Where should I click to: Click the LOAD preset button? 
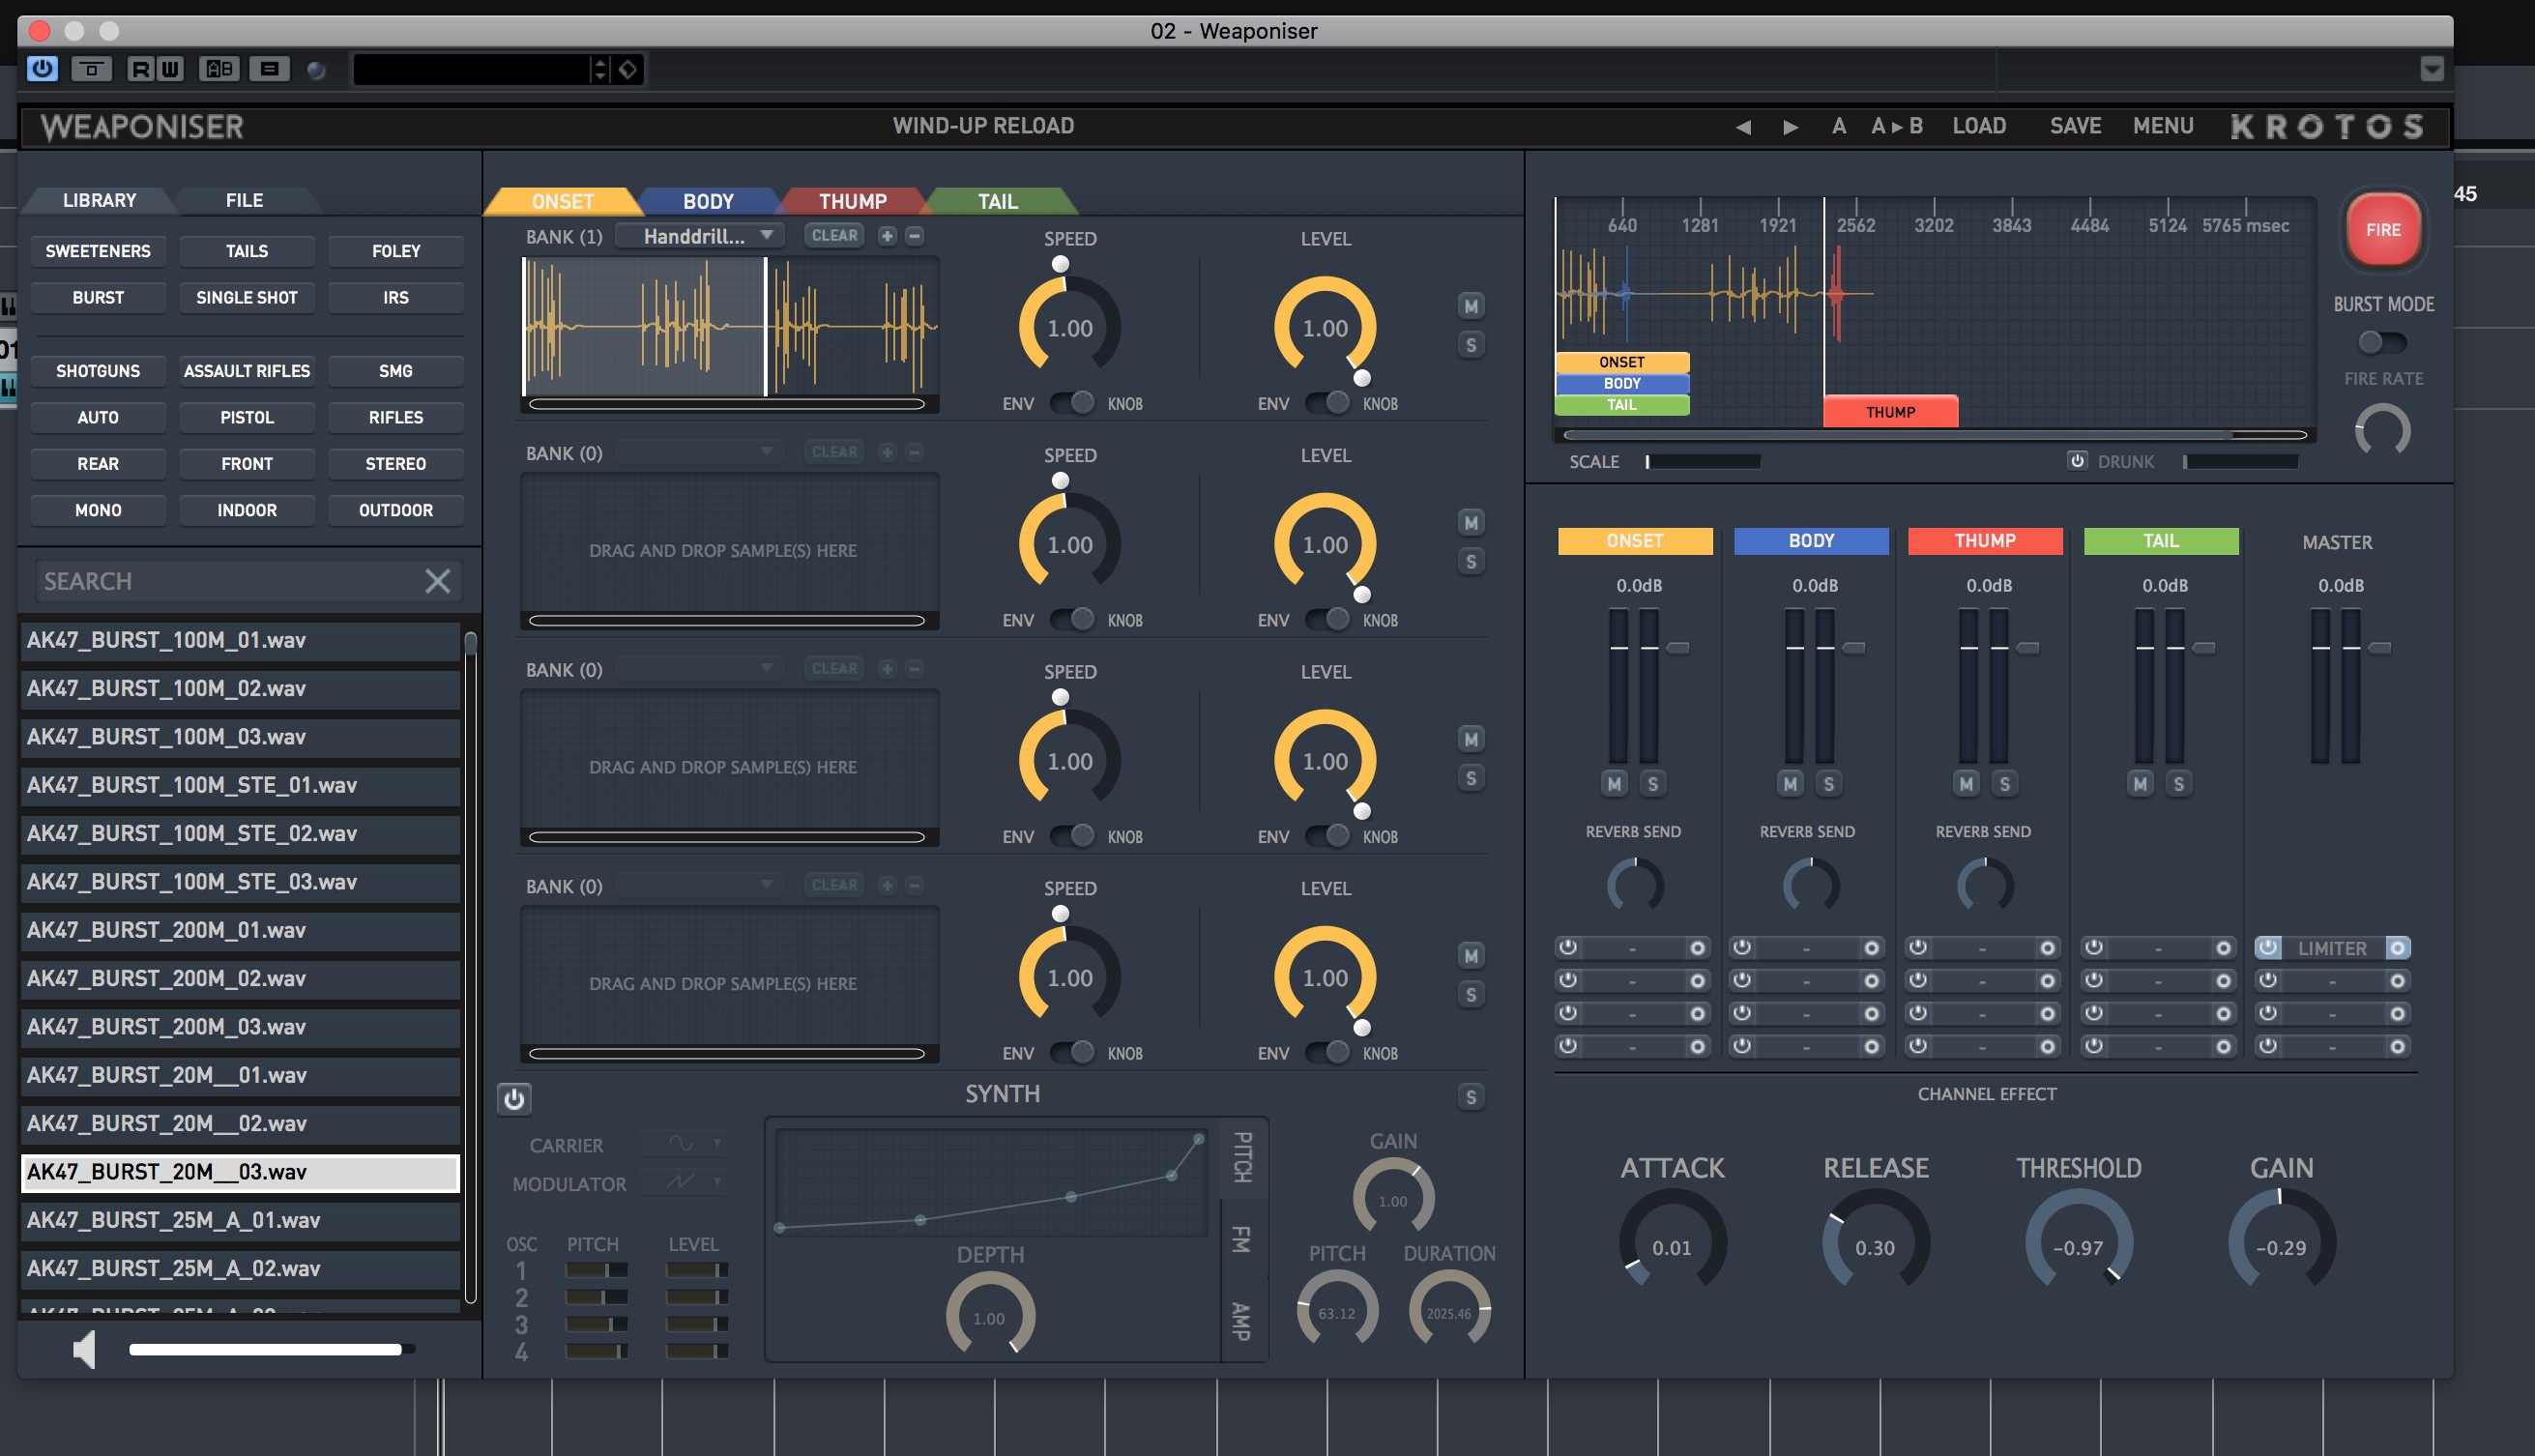(1979, 126)
